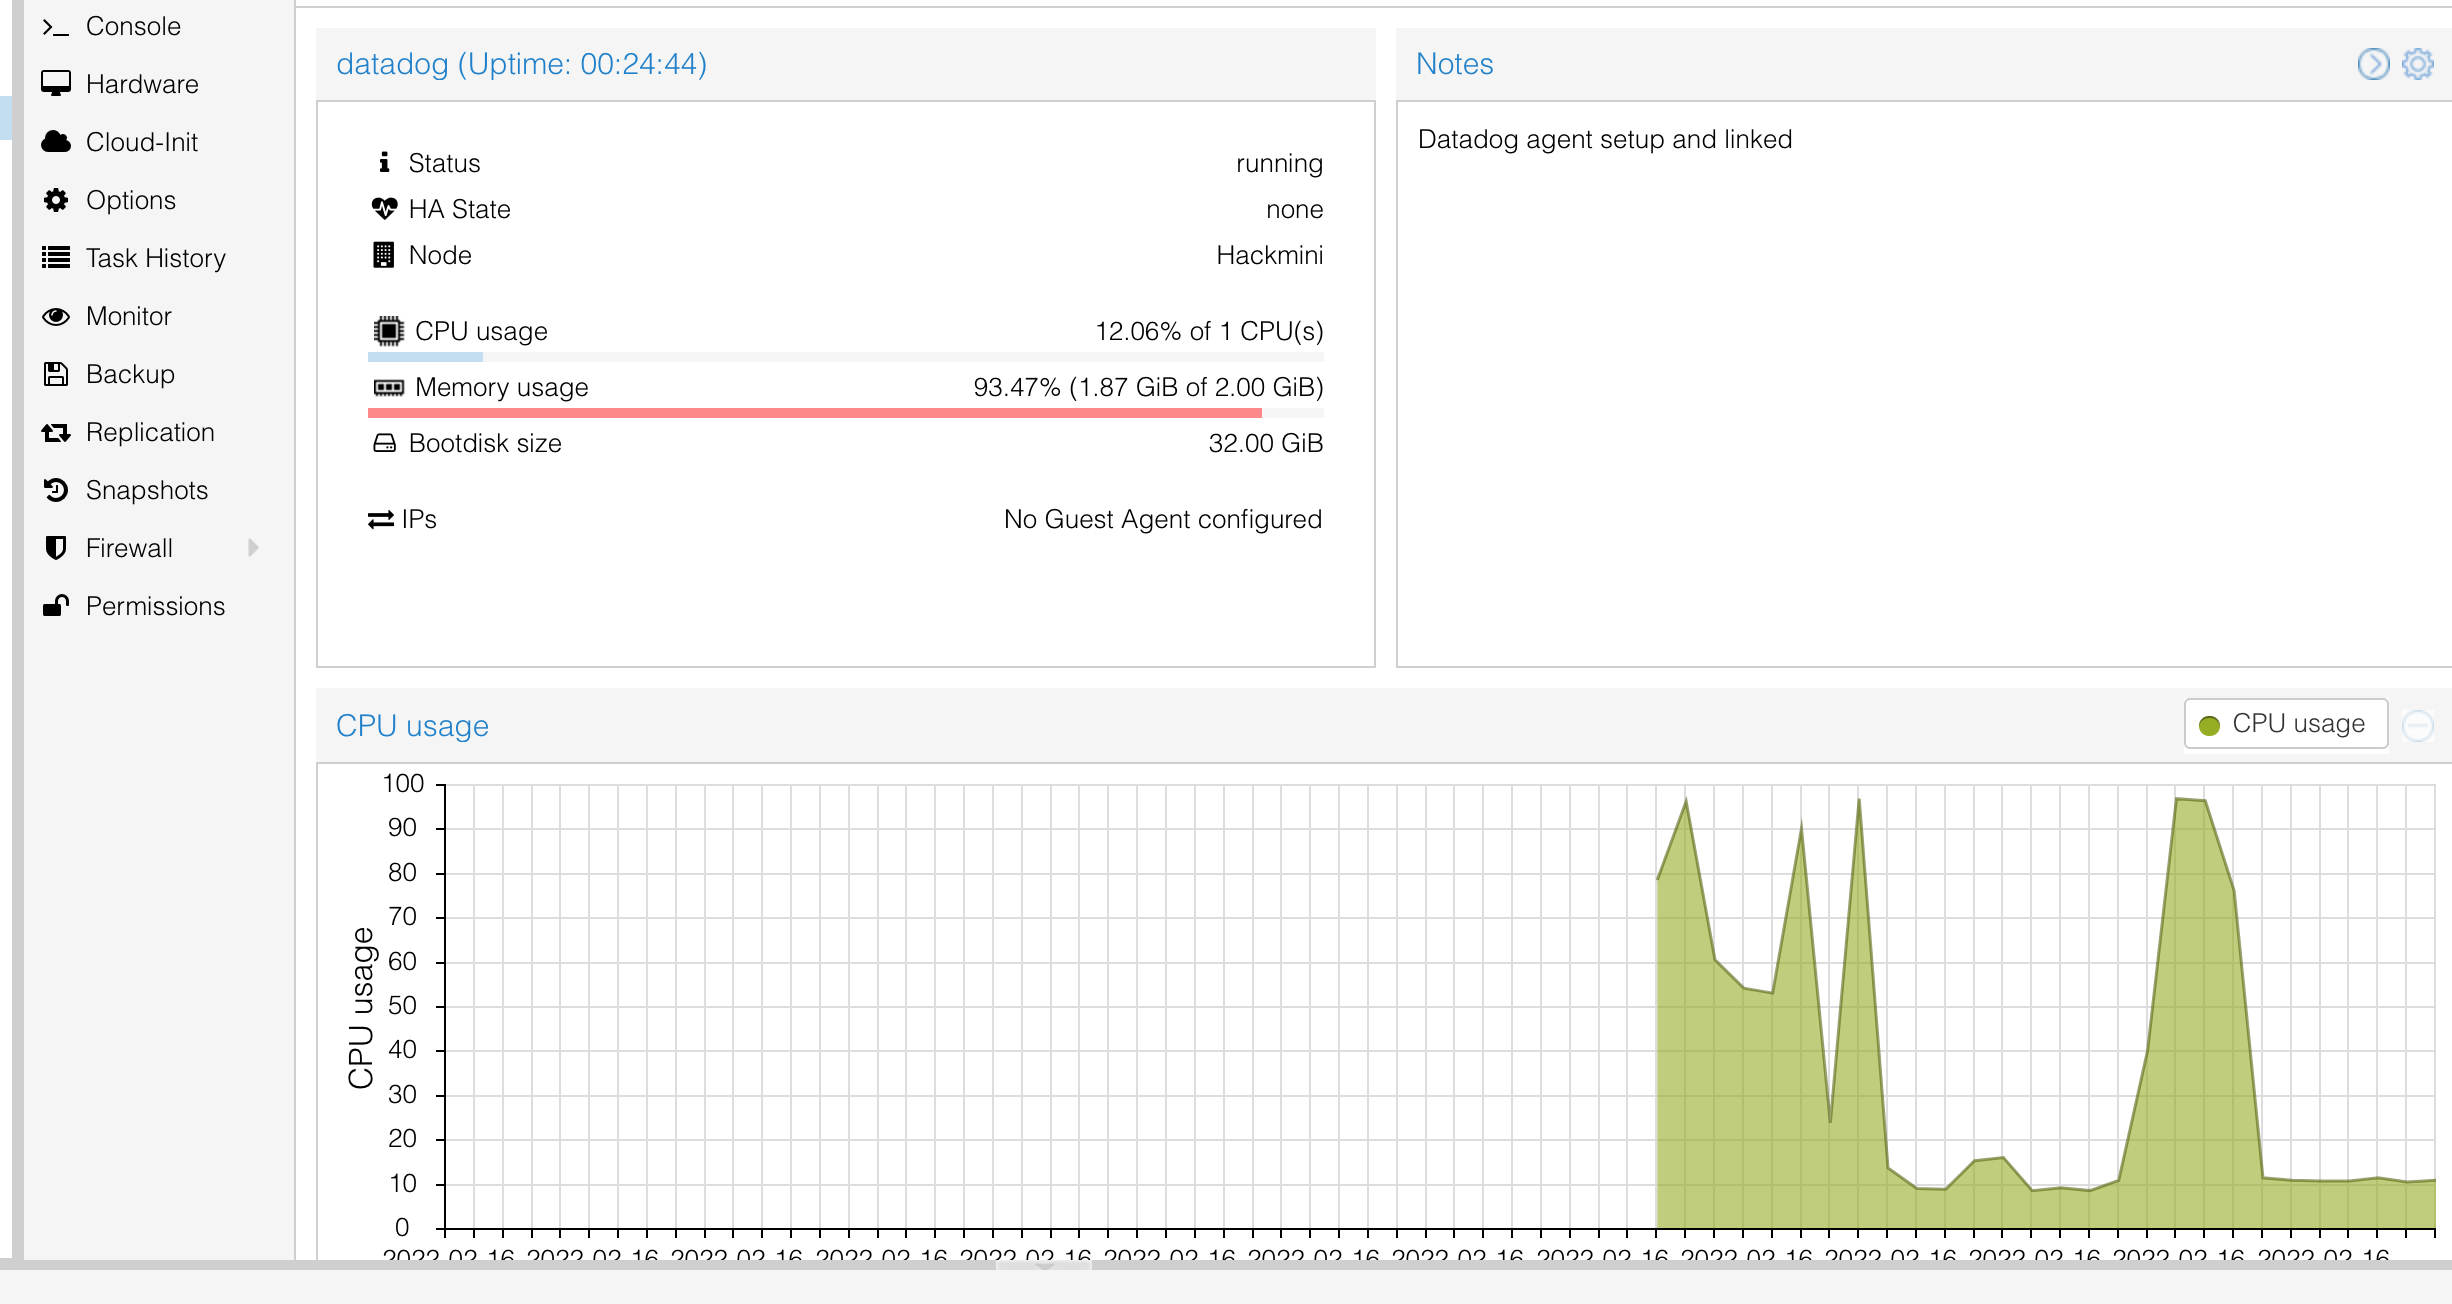
Task: Click the Monitor eye icon
Action: tap(56, 316)
